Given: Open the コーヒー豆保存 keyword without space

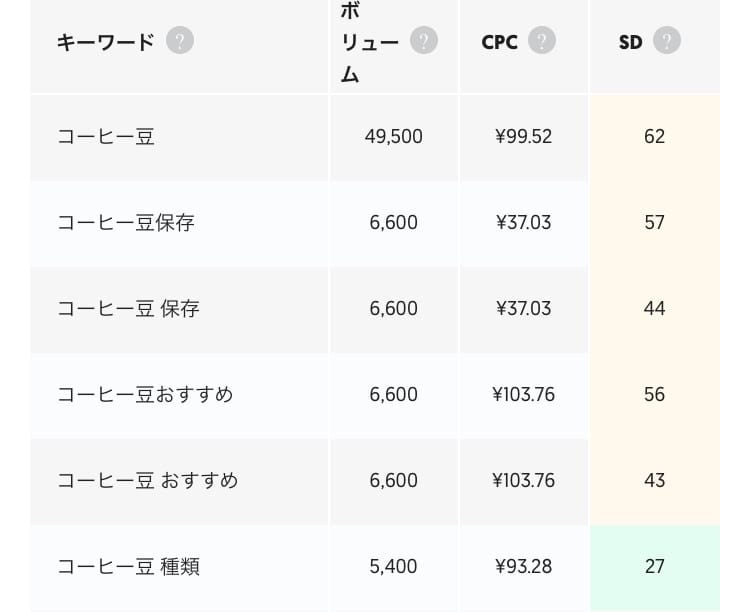Looking at the screenshot, I should (x=125, y=222).
